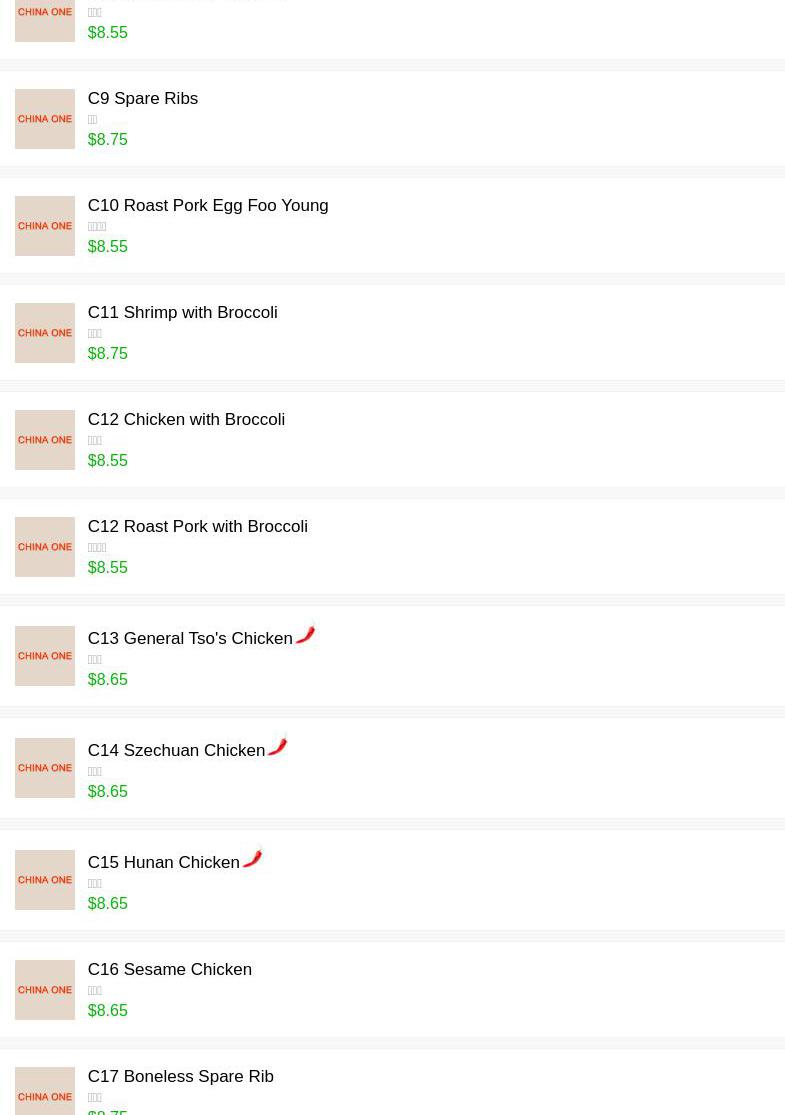The width and height of the screenshot is (785, 1115).
Task: Click the China One thumbnail for Chicken with Broccoli
Action: point(45,440)
